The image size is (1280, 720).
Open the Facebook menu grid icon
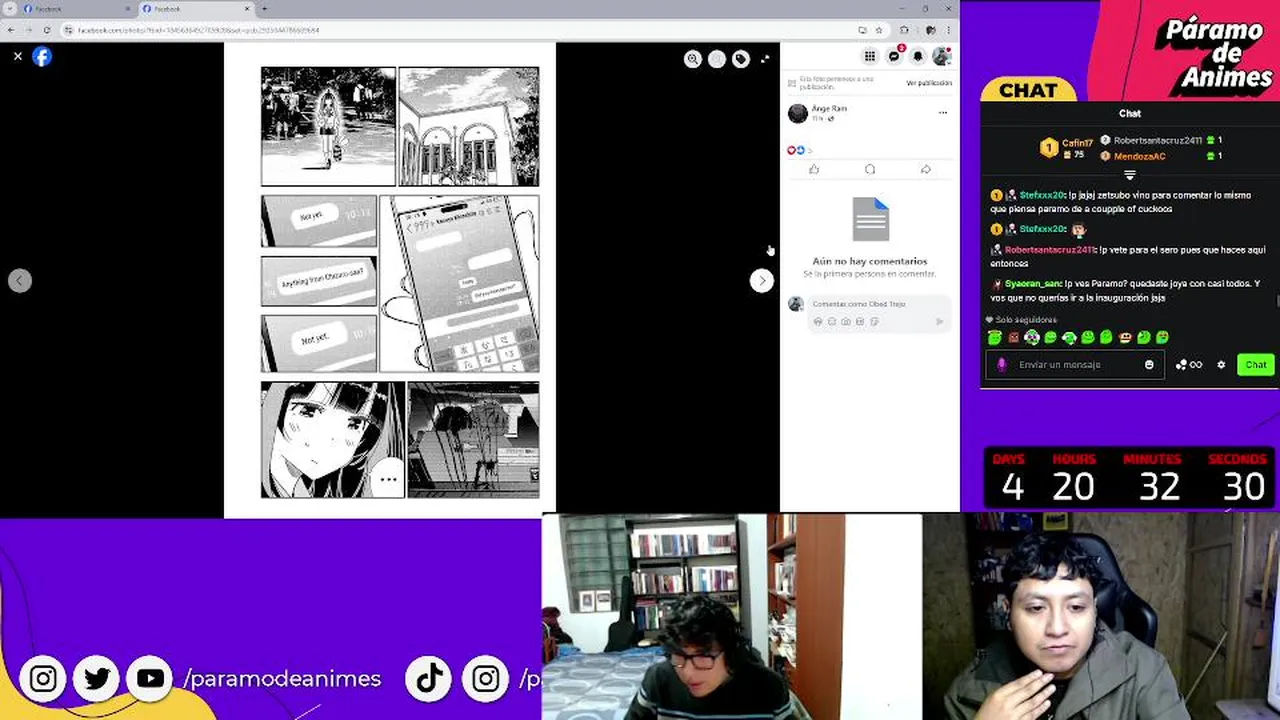pyautogui.click(x=870, y=57)
